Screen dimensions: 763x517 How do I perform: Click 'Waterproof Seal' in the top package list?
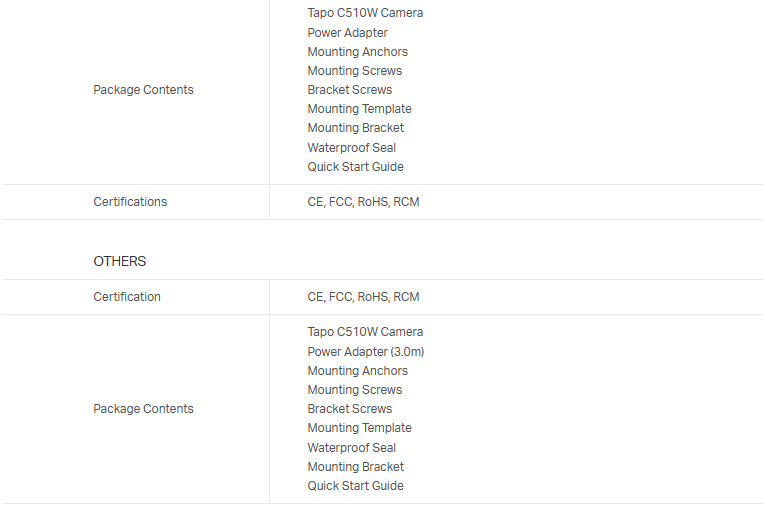351,148
